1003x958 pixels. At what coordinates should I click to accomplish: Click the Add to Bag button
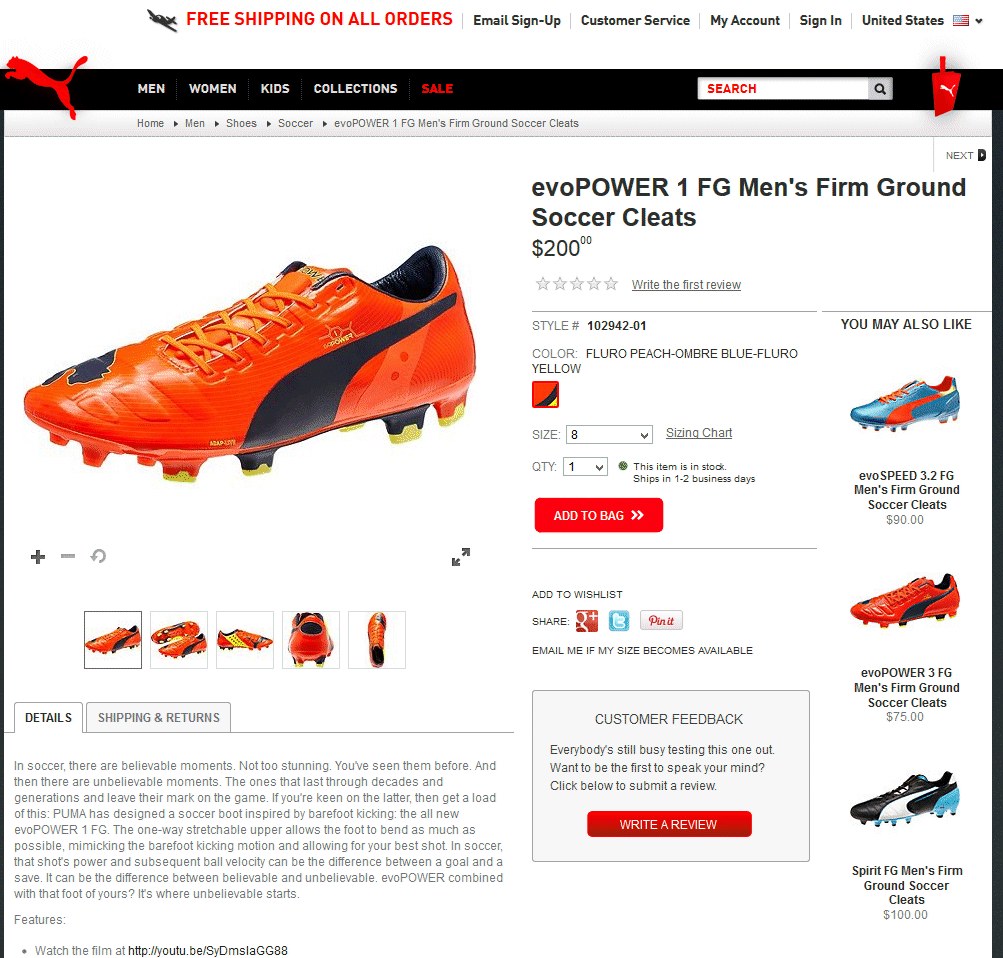(599, 515)
